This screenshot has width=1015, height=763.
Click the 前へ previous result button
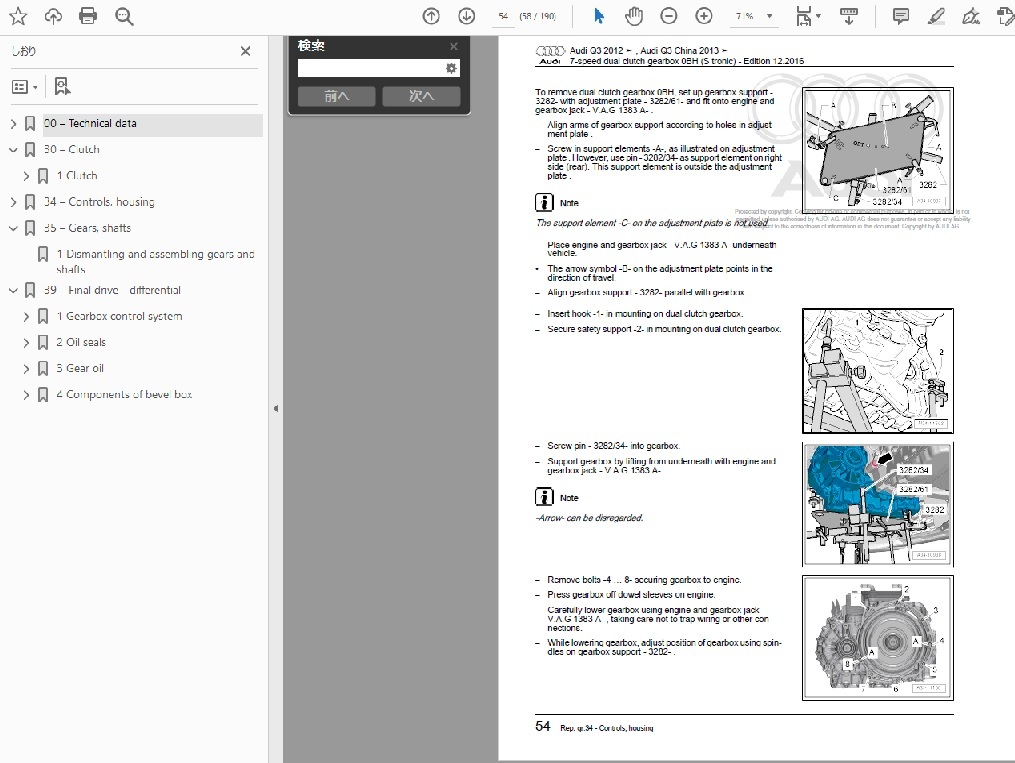click(x=337, y=96)
